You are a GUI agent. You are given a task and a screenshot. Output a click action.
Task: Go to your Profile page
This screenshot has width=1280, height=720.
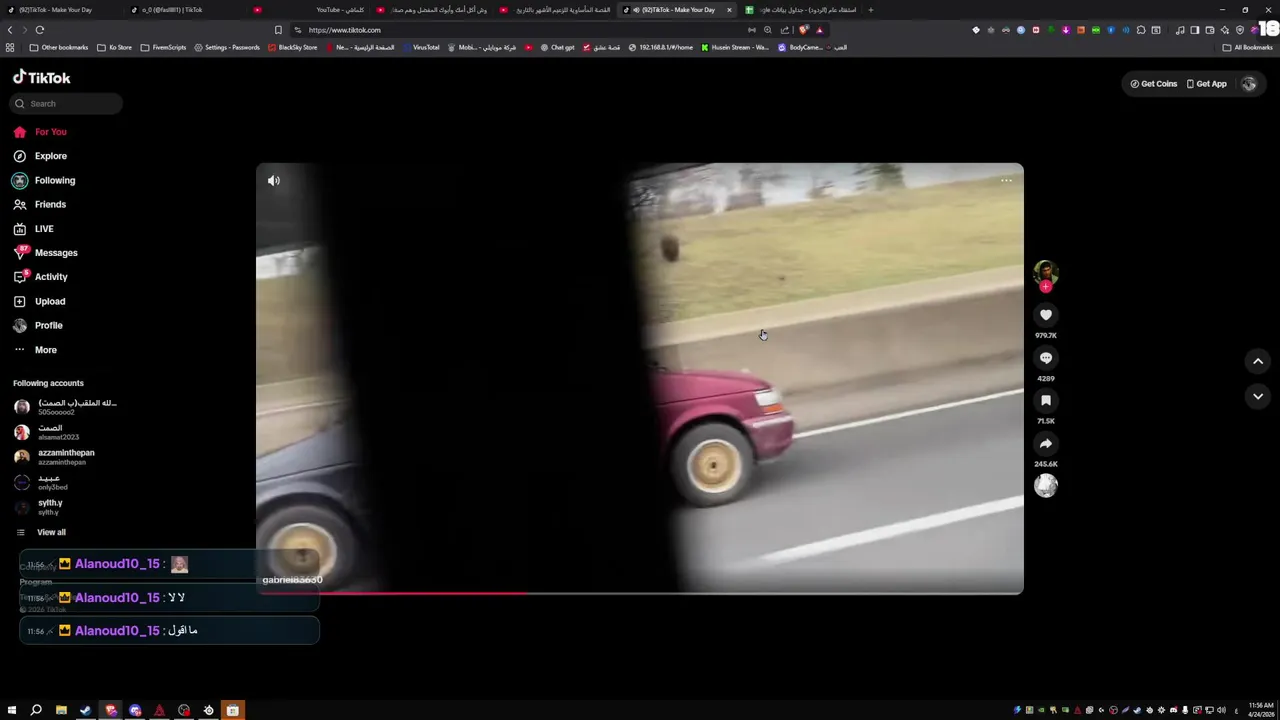[x=38, y=325]
